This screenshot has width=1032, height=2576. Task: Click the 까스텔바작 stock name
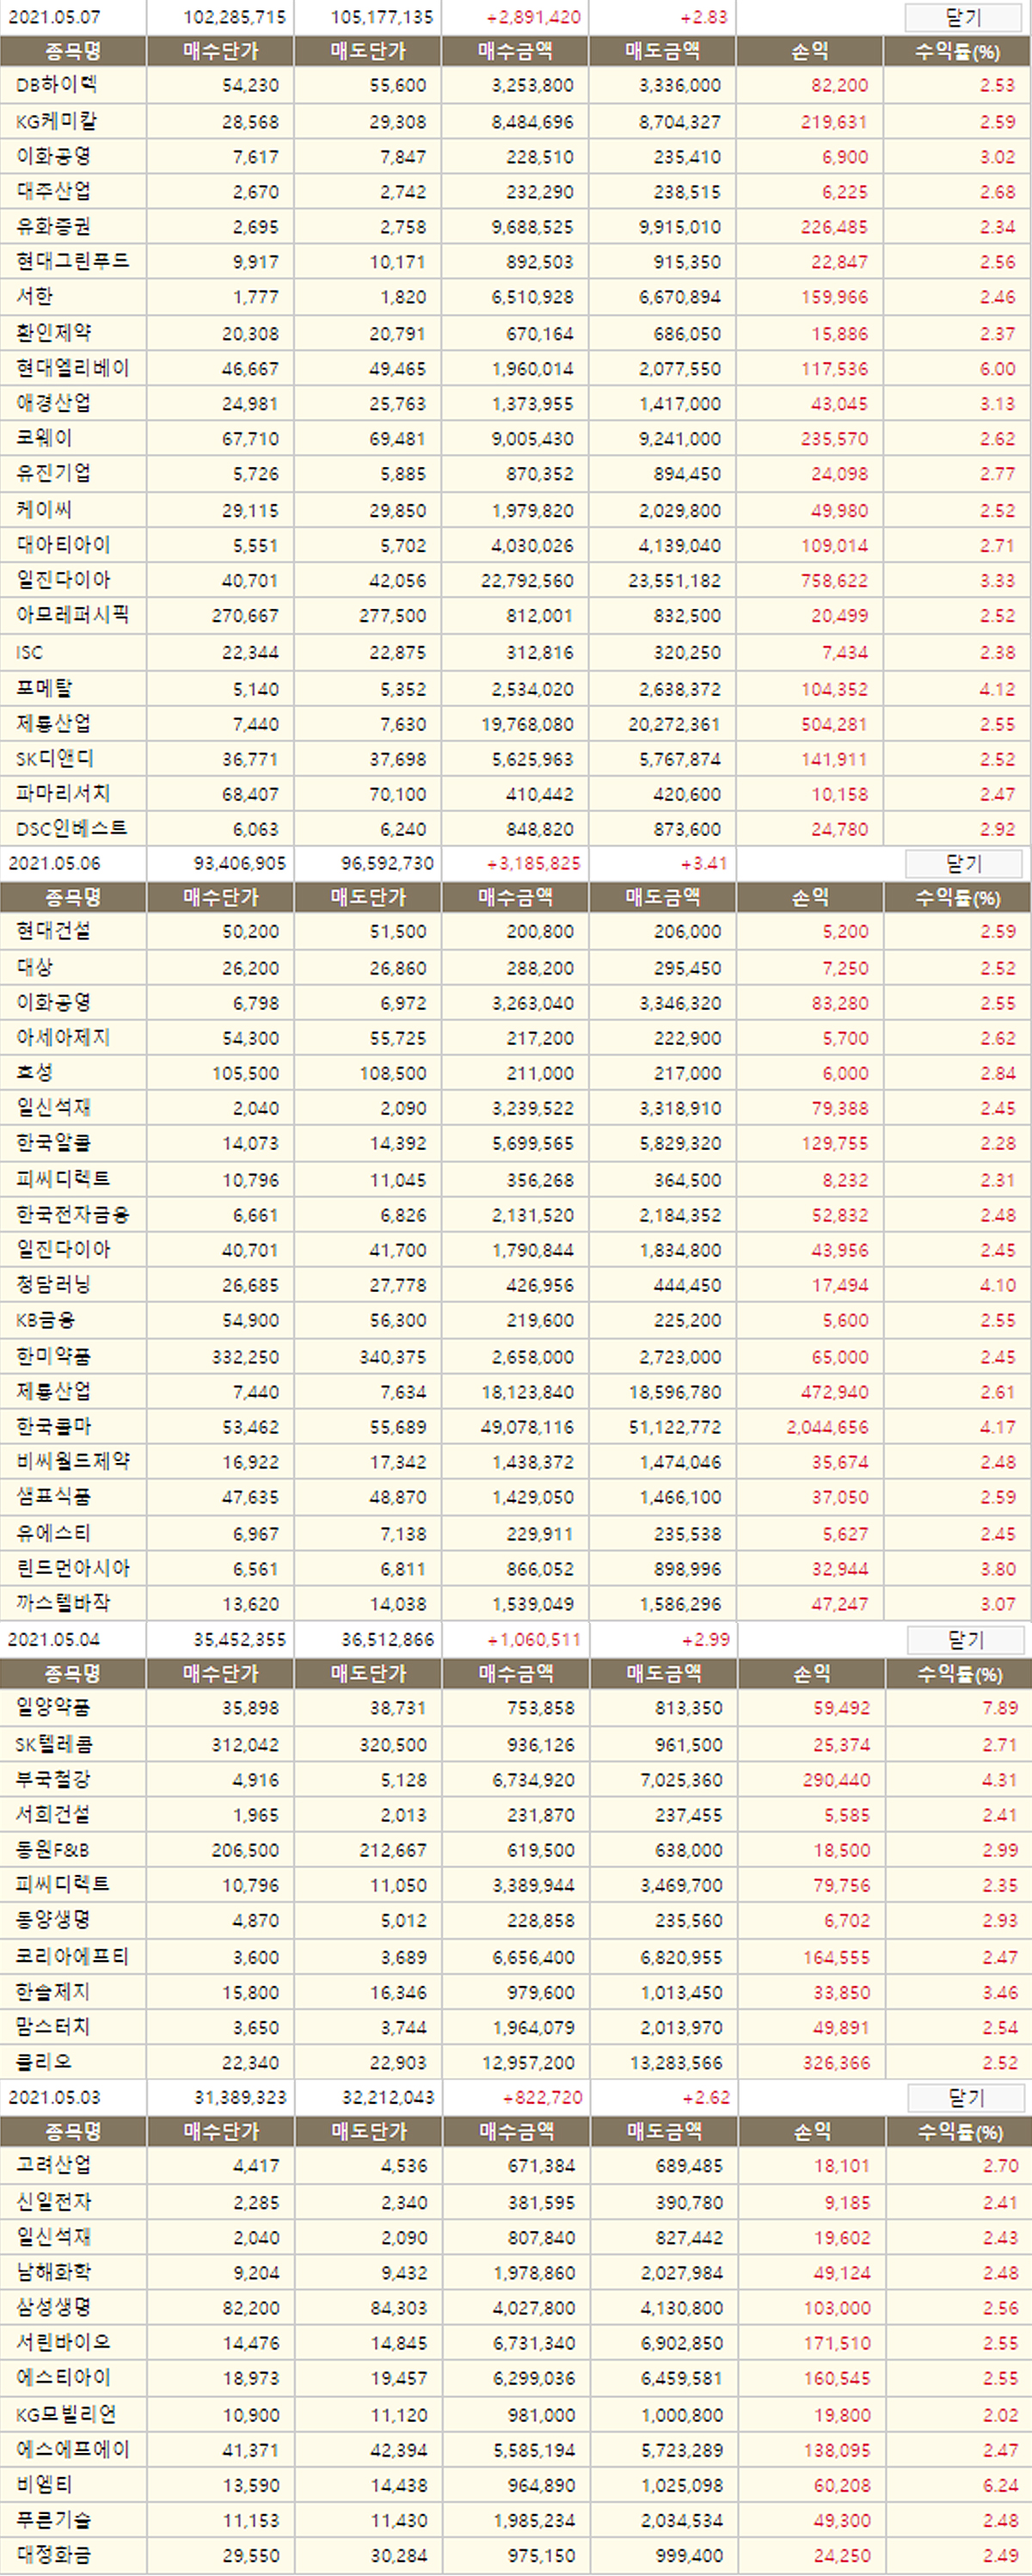(62, 1604)
